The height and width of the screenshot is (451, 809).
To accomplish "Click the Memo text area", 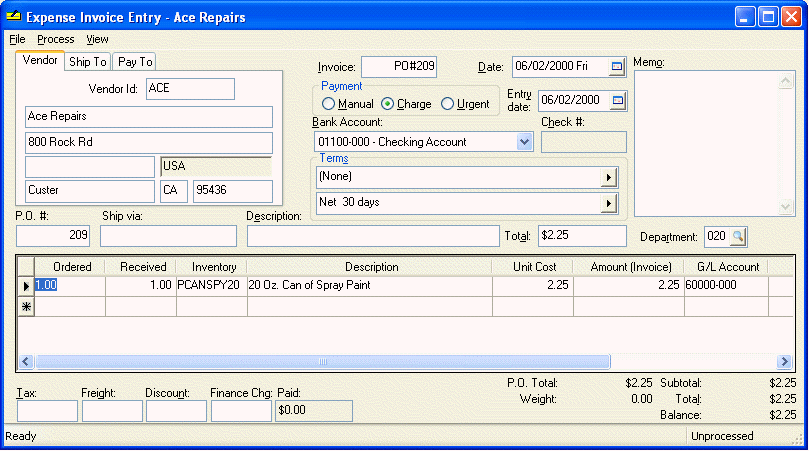I will click(x=707, y=143).
